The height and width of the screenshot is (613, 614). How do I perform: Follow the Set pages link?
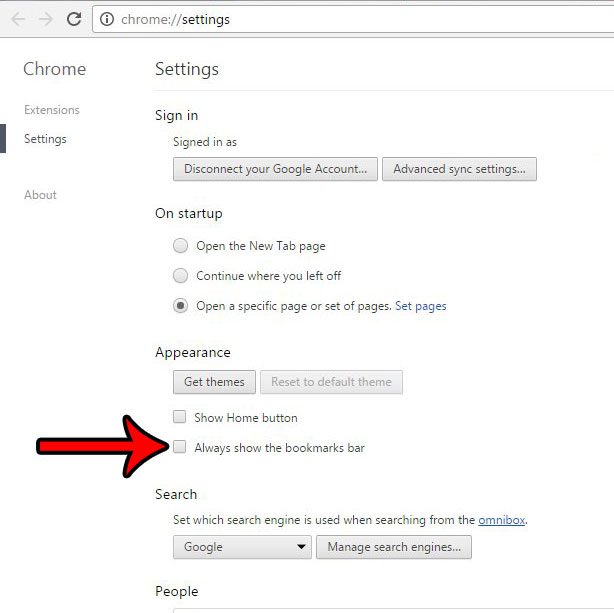click(421, 306)
